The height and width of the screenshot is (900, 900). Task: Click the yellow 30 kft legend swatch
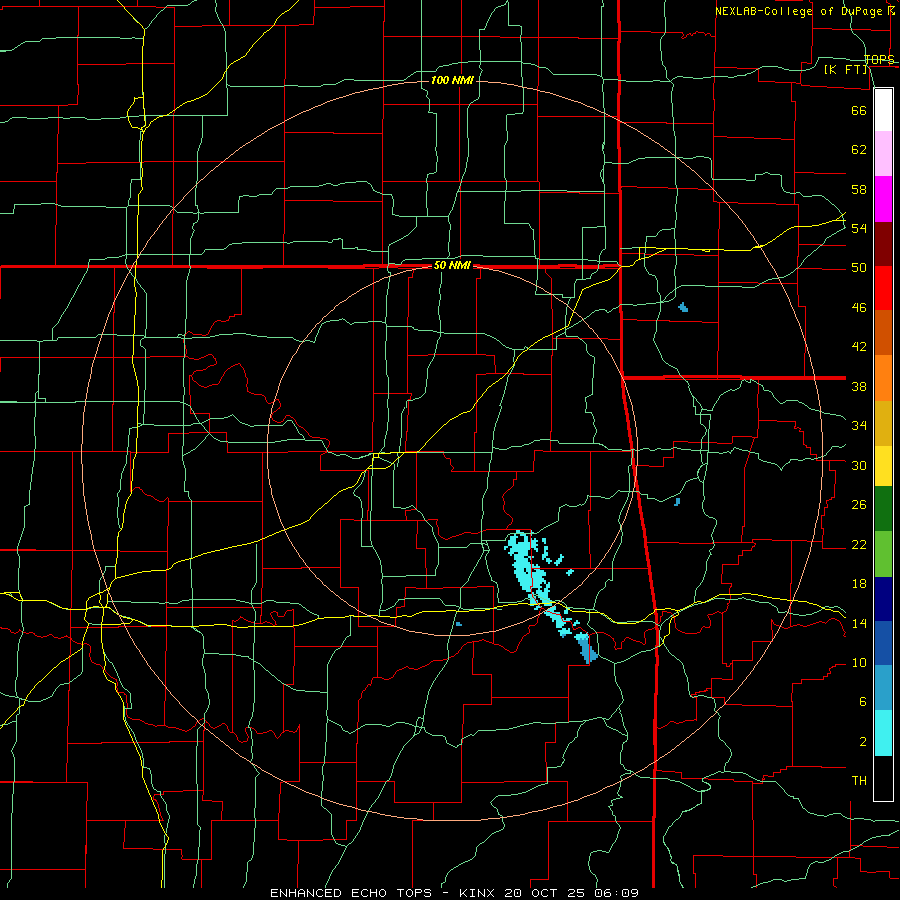point(883,465)
